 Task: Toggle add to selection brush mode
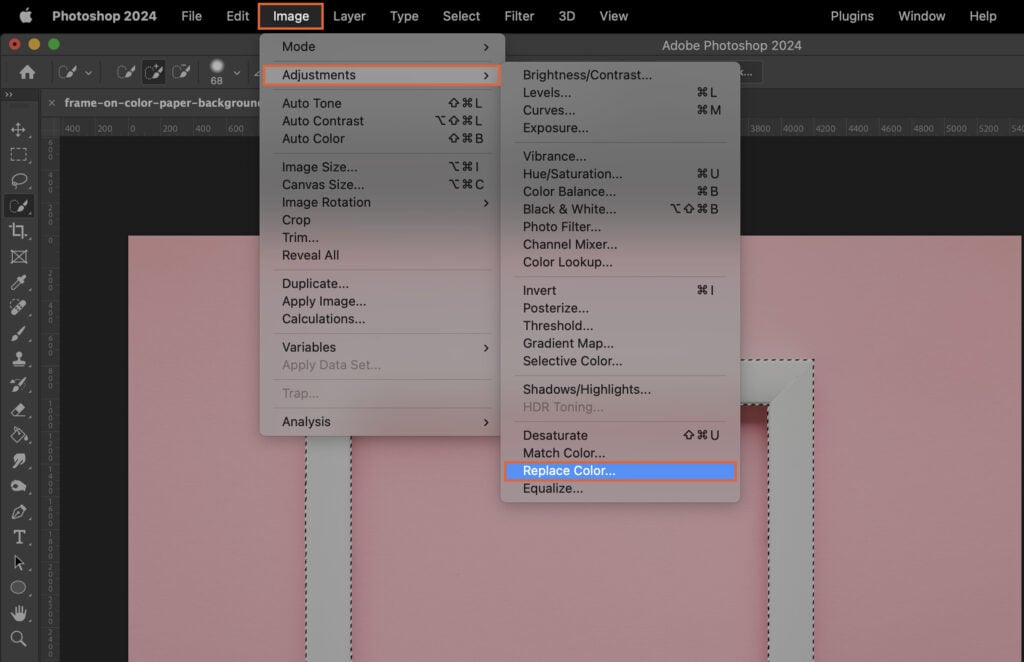tap(155, 72)
